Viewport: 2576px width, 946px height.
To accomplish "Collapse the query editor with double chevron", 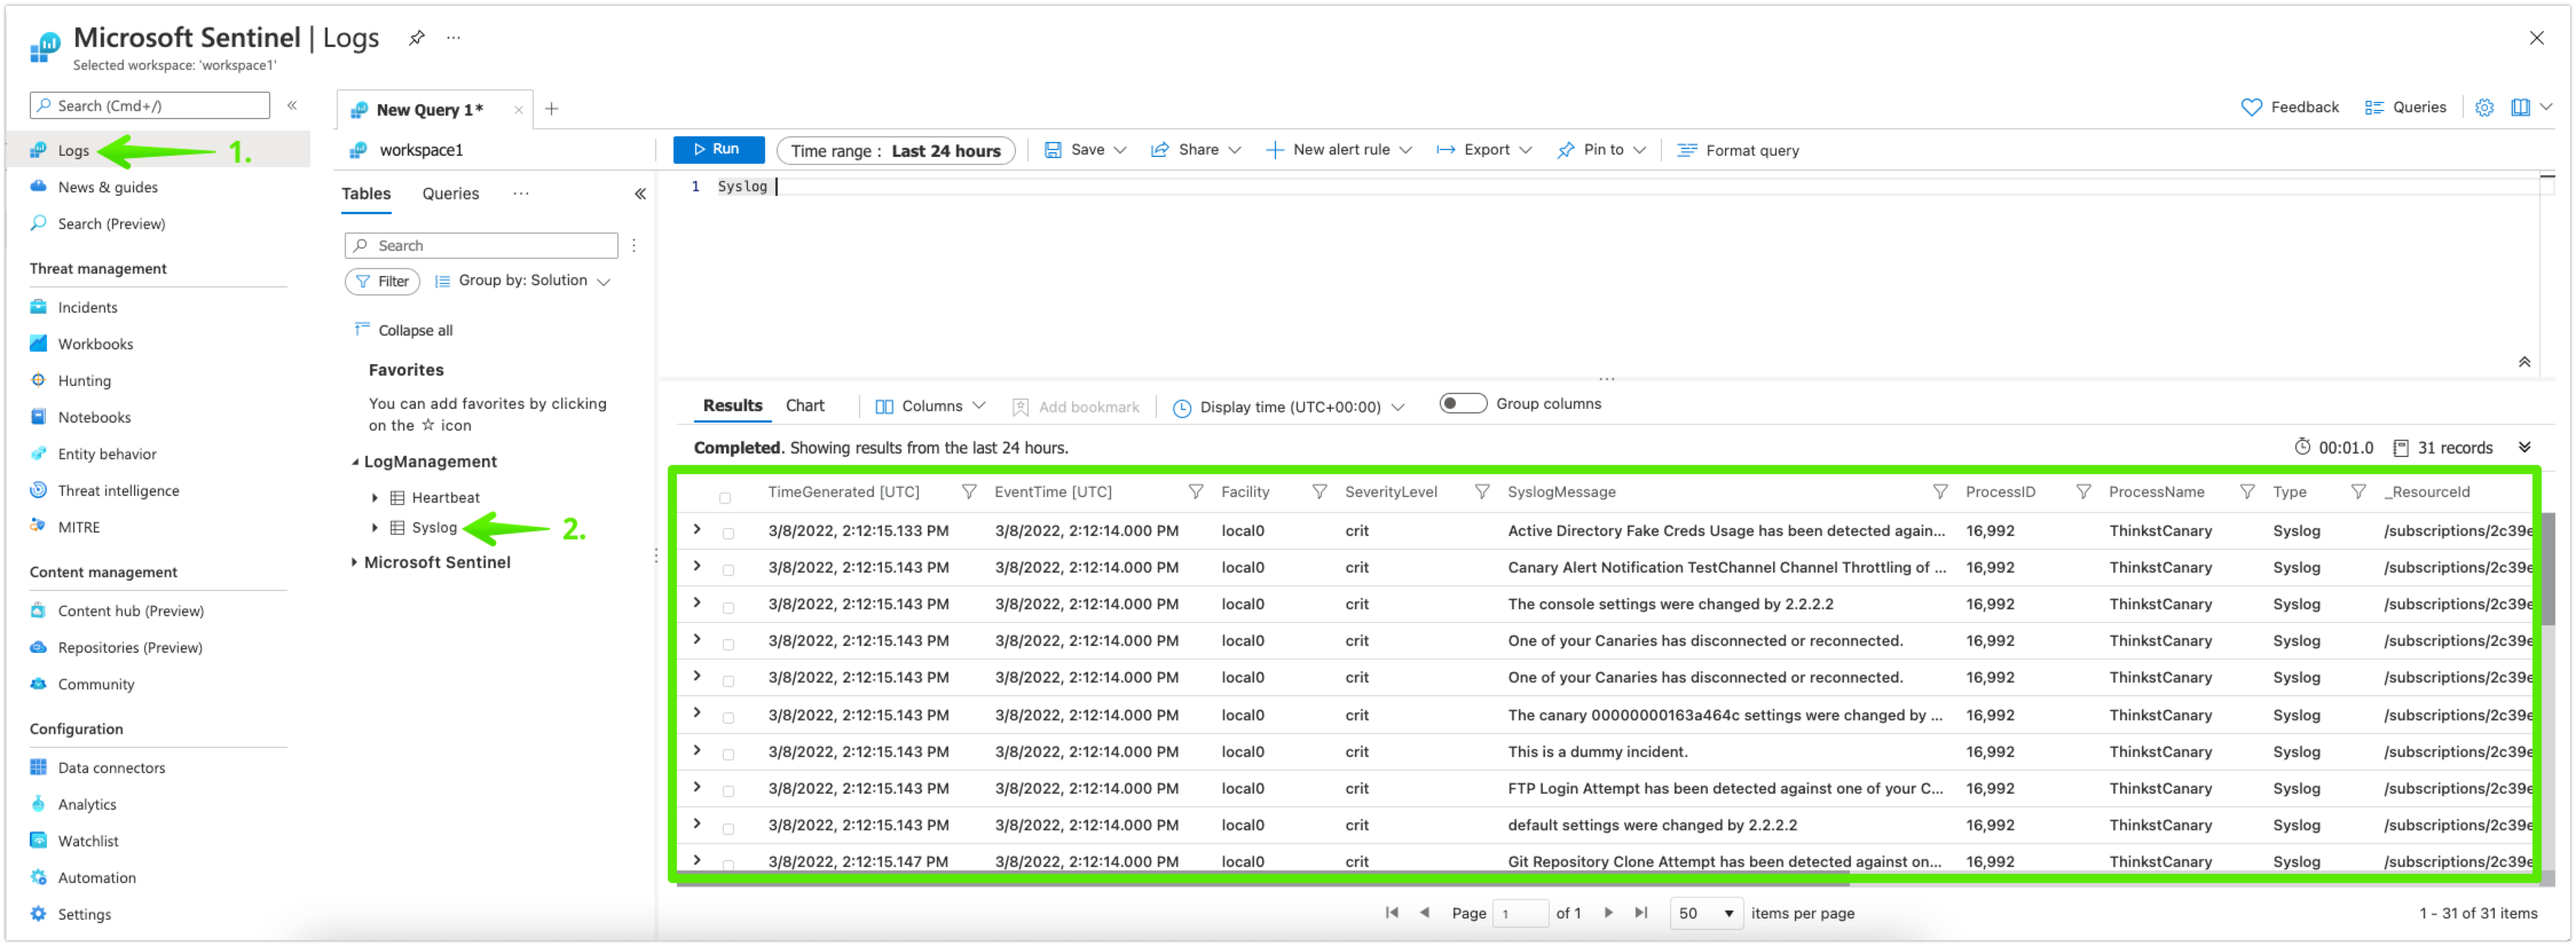I will [2524, 362].
